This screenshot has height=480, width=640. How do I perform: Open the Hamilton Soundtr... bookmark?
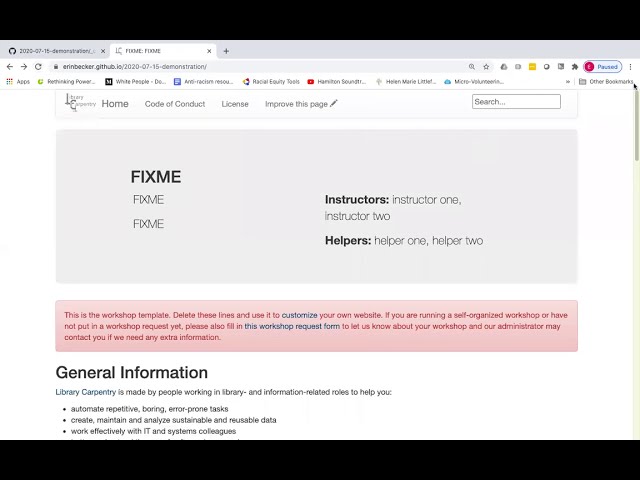tap(337, 82)
